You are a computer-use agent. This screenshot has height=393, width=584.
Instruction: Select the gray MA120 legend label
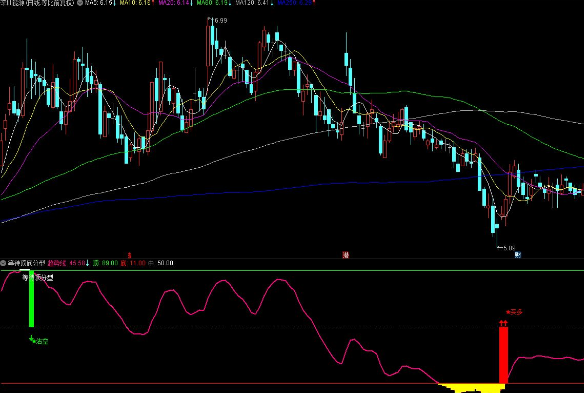(252, 3)
